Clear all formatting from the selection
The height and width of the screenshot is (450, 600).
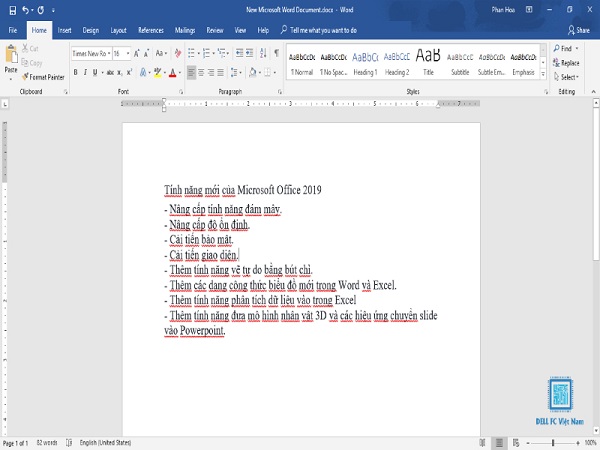(x=178, y=53)
